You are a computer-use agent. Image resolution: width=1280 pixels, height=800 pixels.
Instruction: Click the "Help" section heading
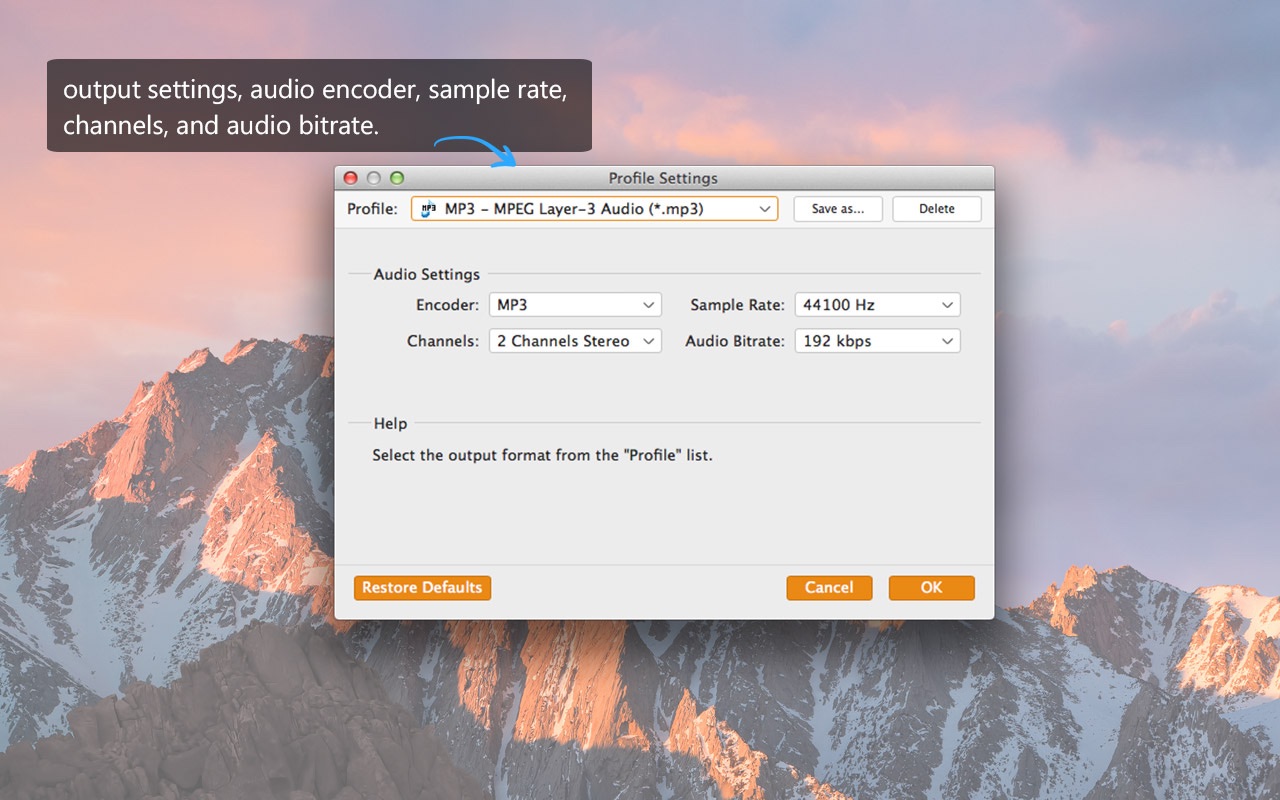pos(390,424)
